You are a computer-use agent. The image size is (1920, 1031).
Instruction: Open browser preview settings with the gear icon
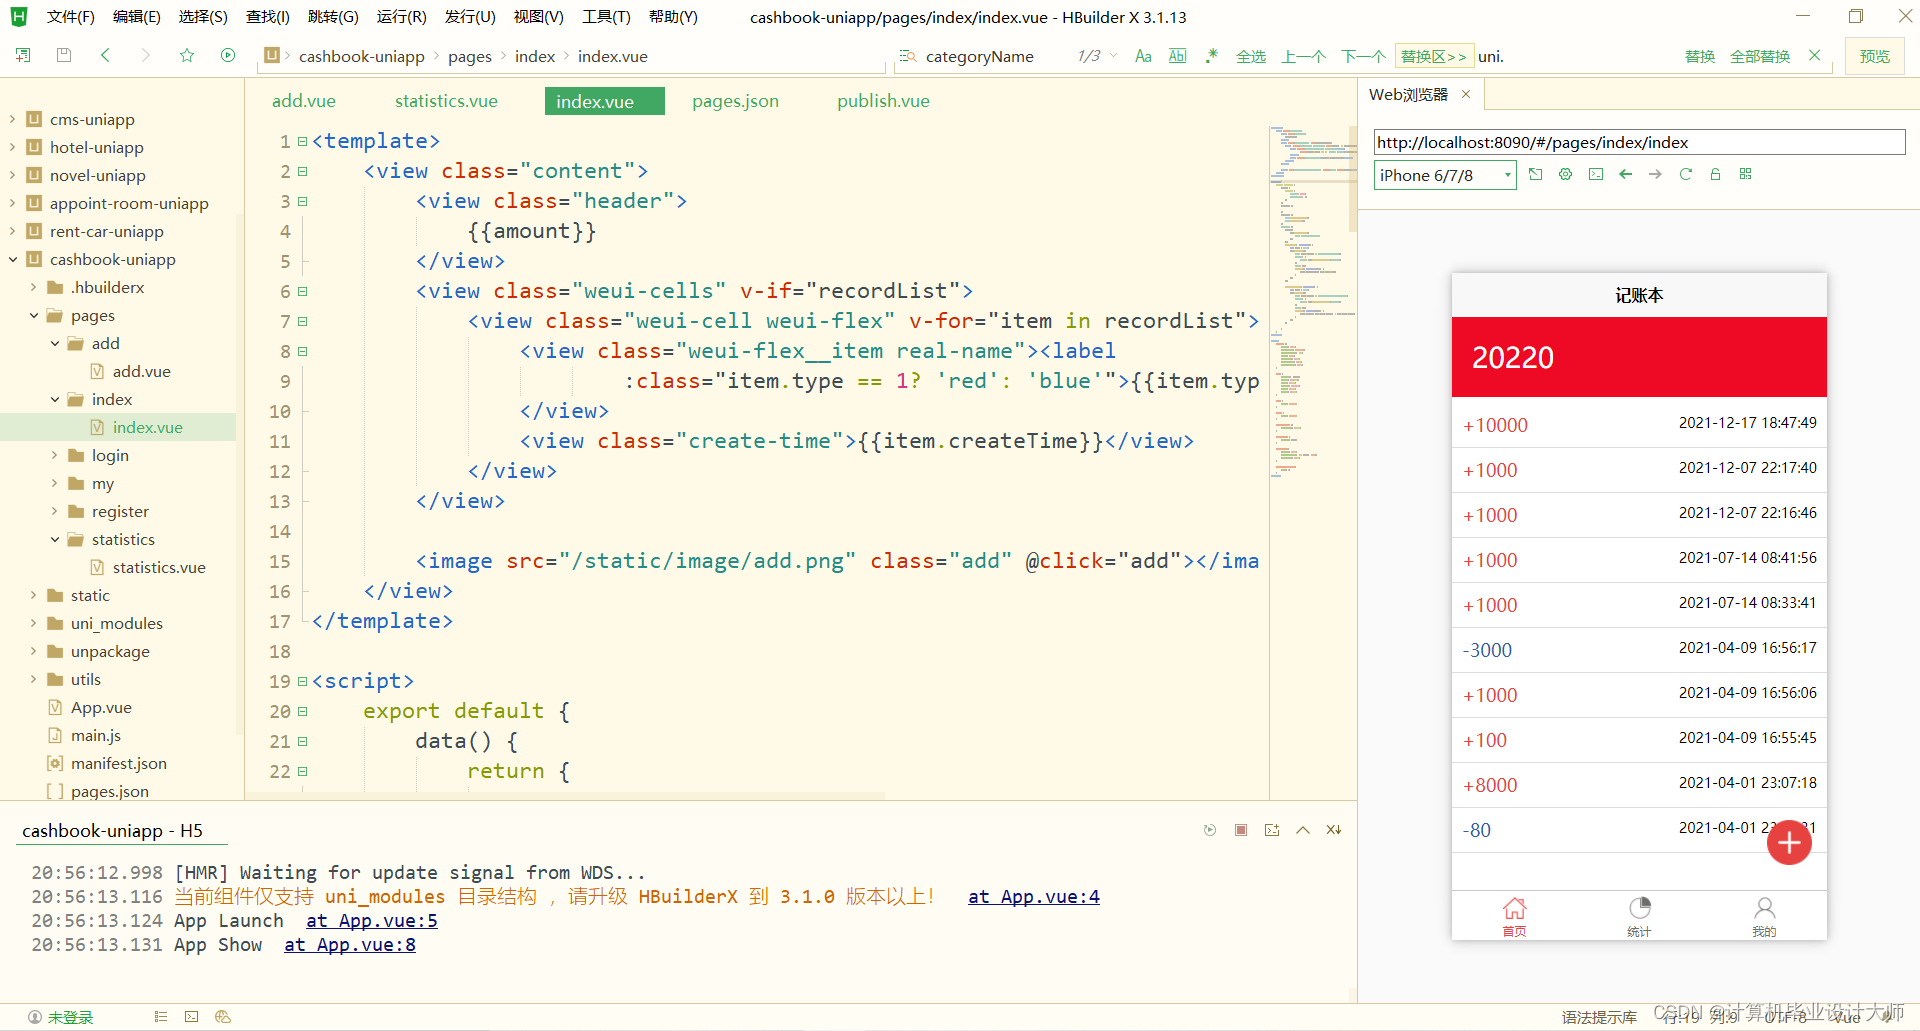pyautogui.click(x=1565, y=174)
